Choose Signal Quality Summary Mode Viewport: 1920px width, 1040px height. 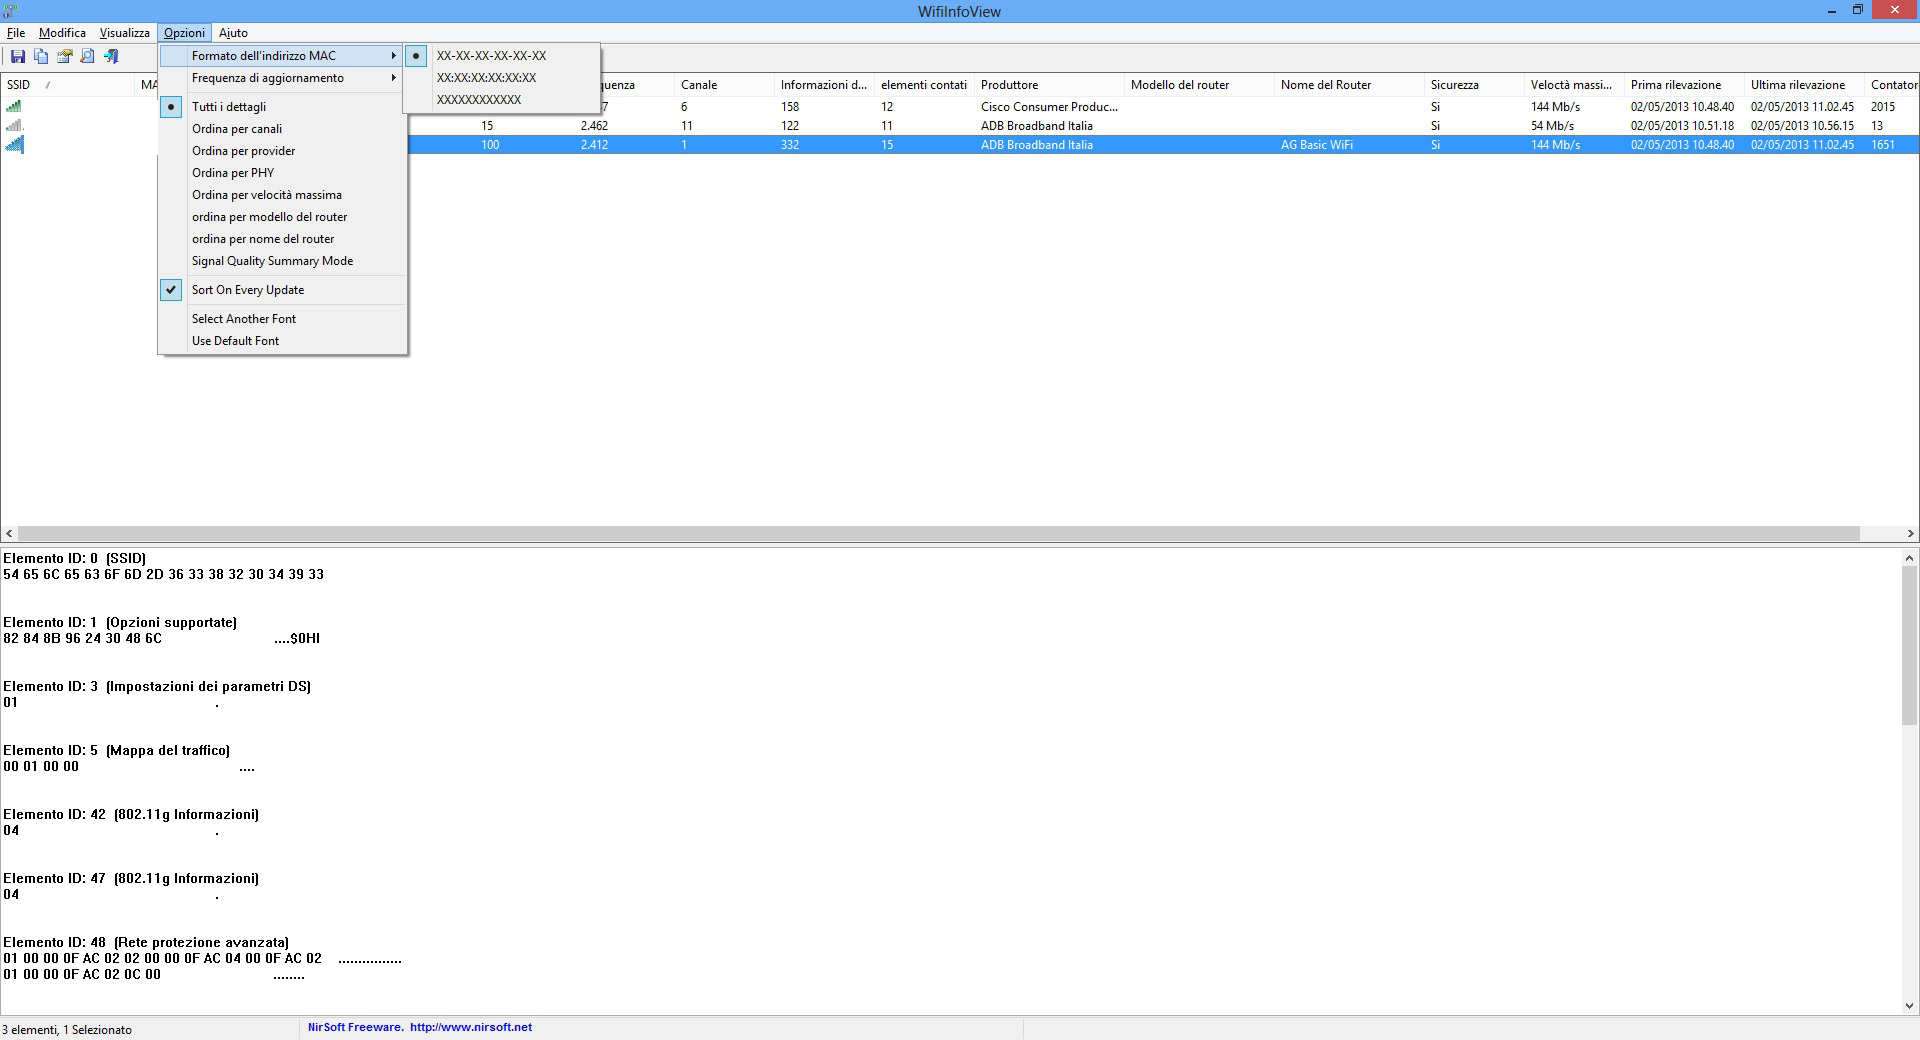click(283, 261)
